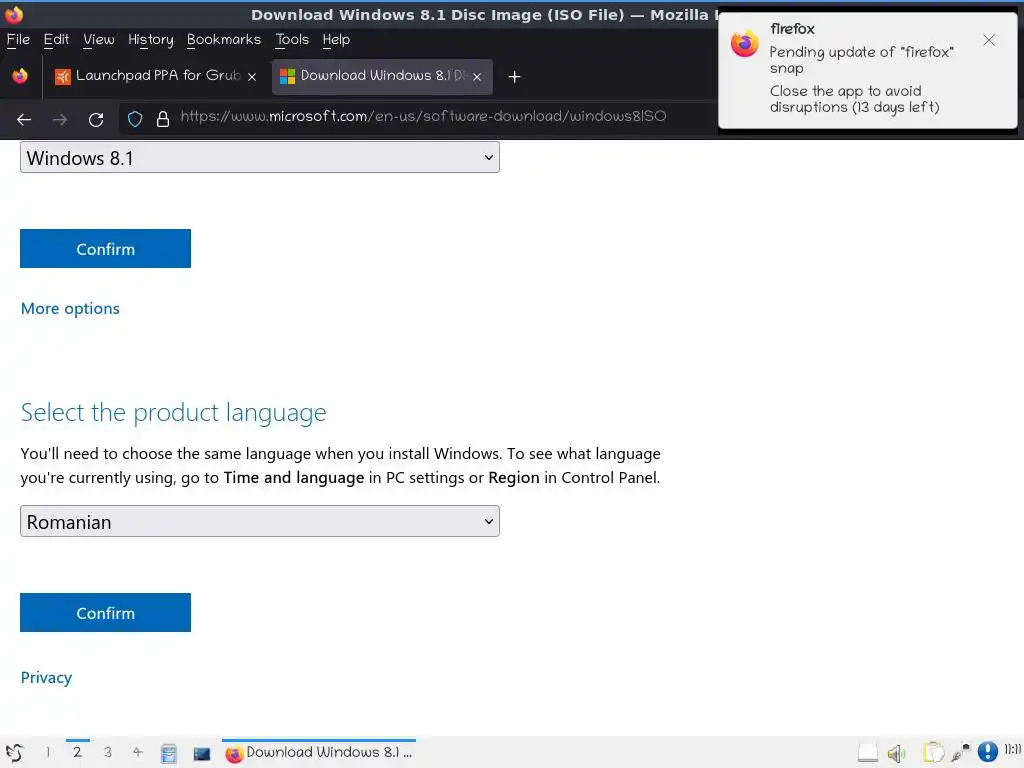The height and width of the screenshot is (768, 1024).
Task: Open the Bookmarks menu
Action: (x=224, y=40)
